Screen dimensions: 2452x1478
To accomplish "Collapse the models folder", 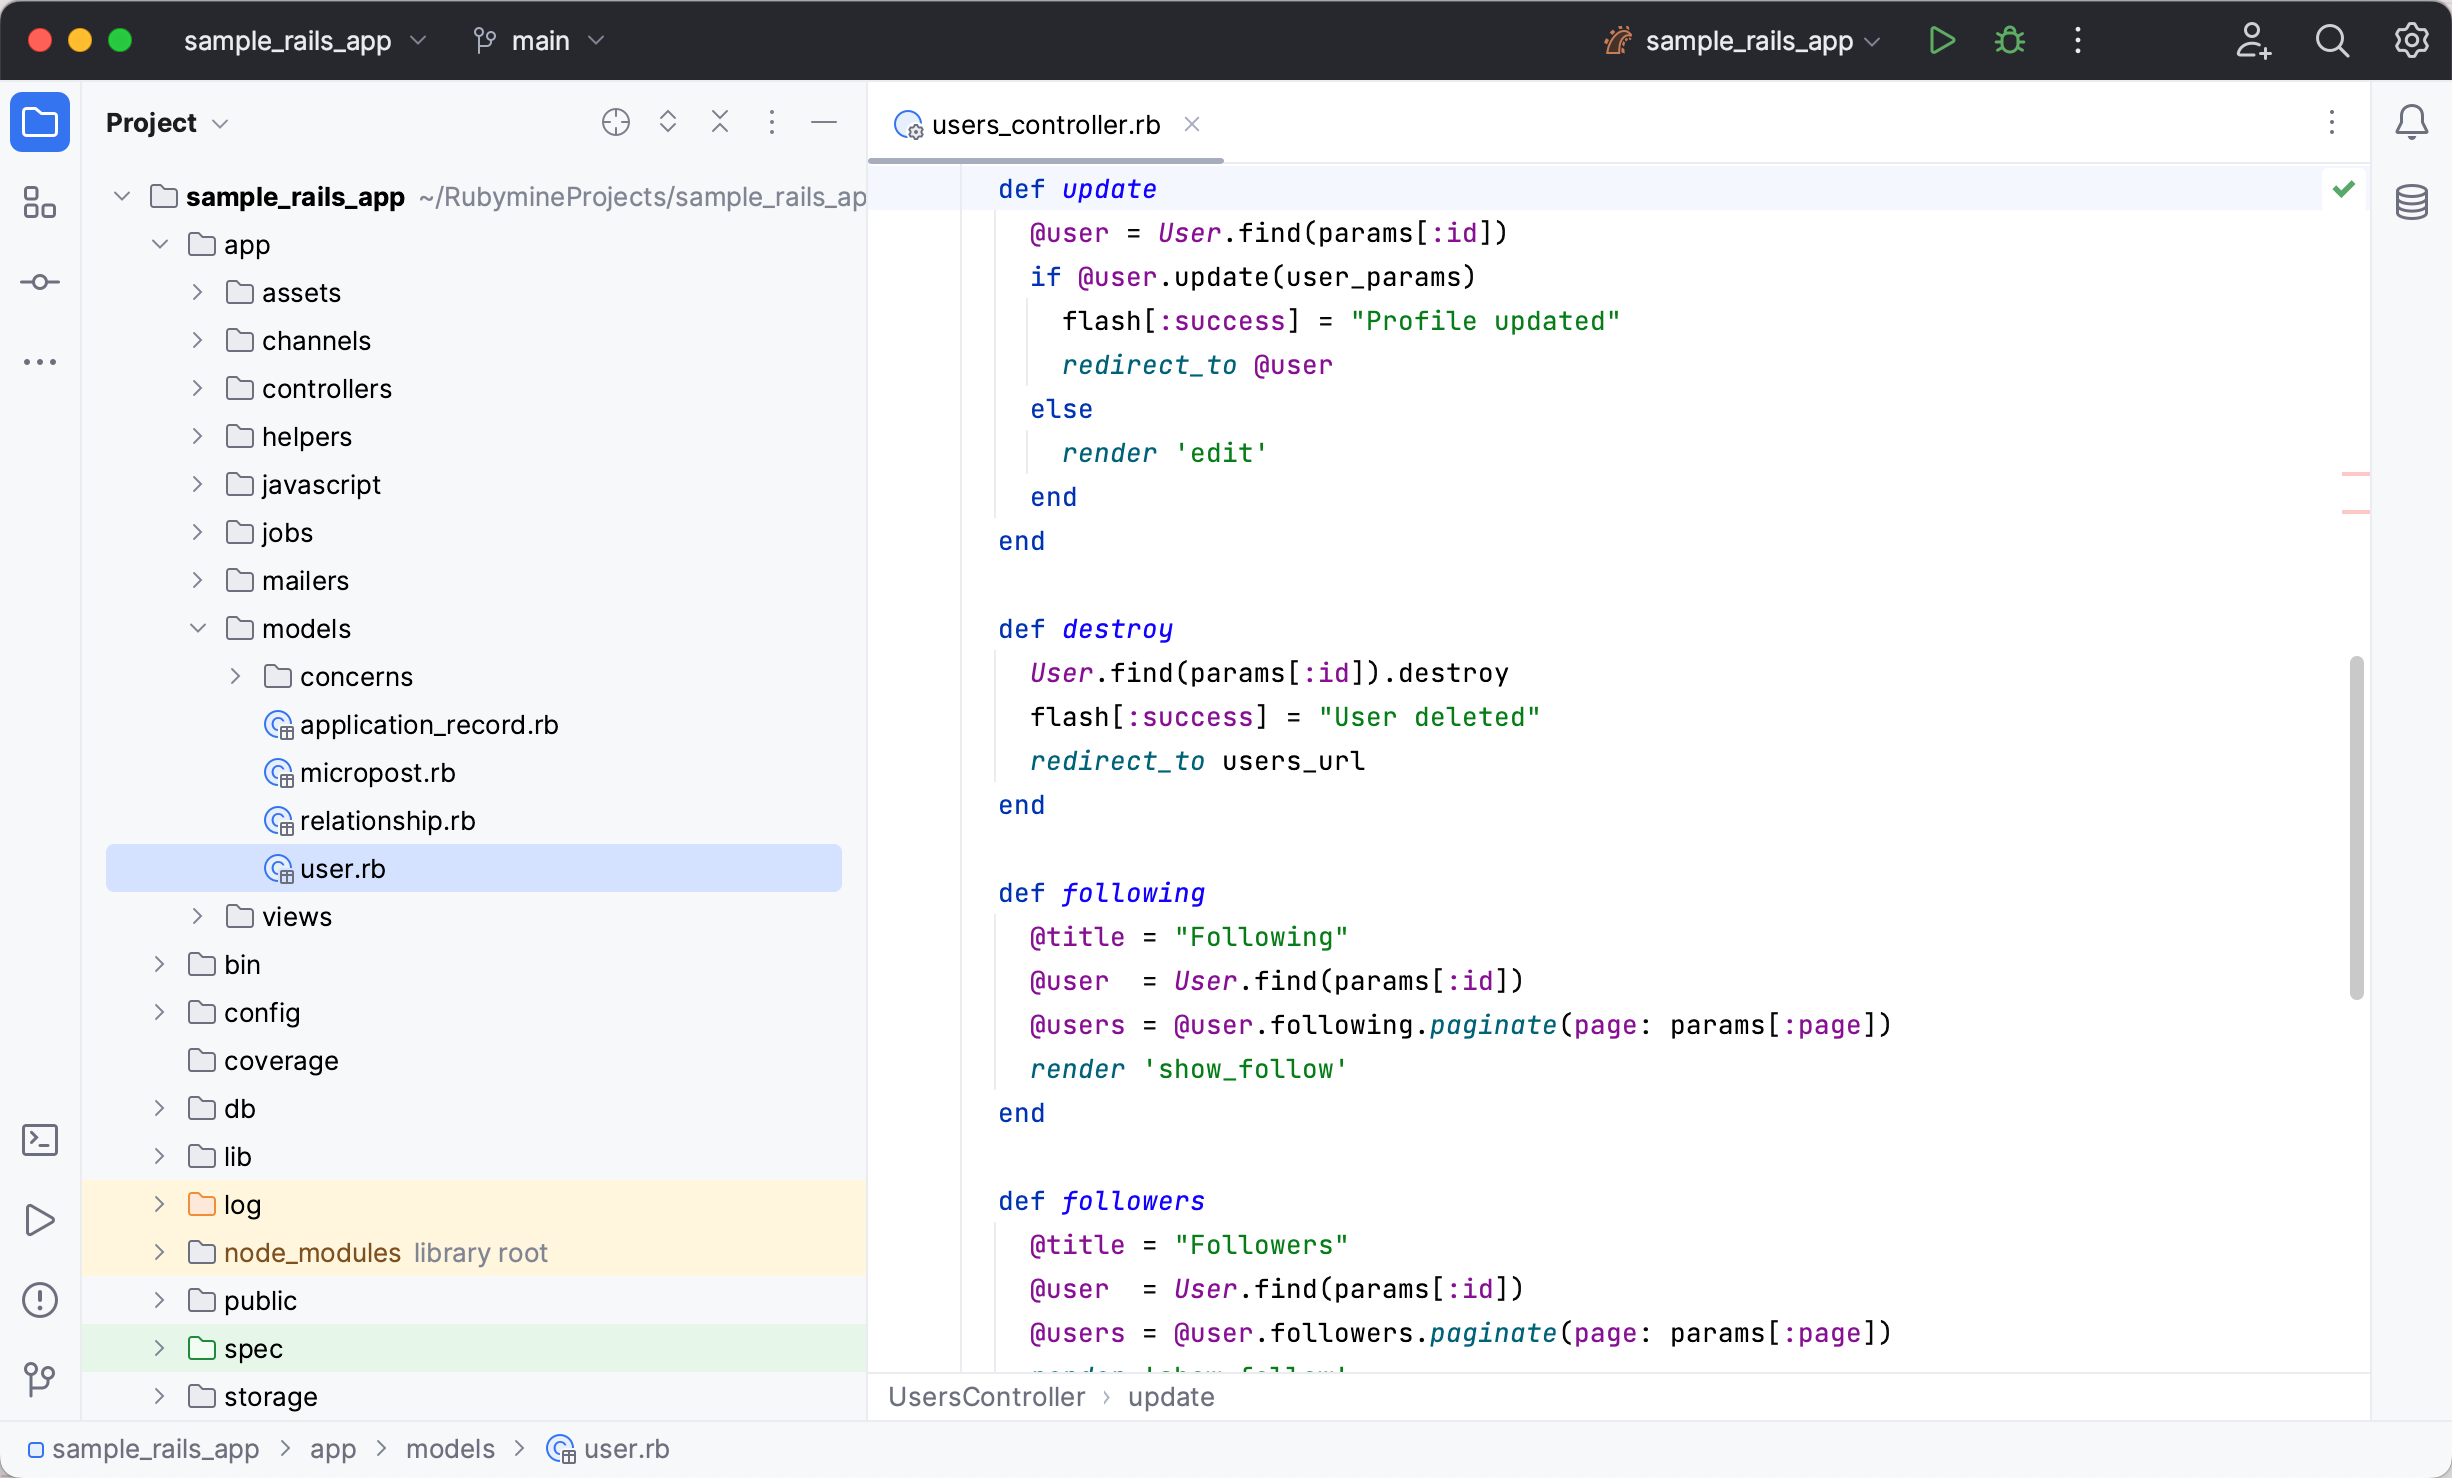I will tap(198, 629).
